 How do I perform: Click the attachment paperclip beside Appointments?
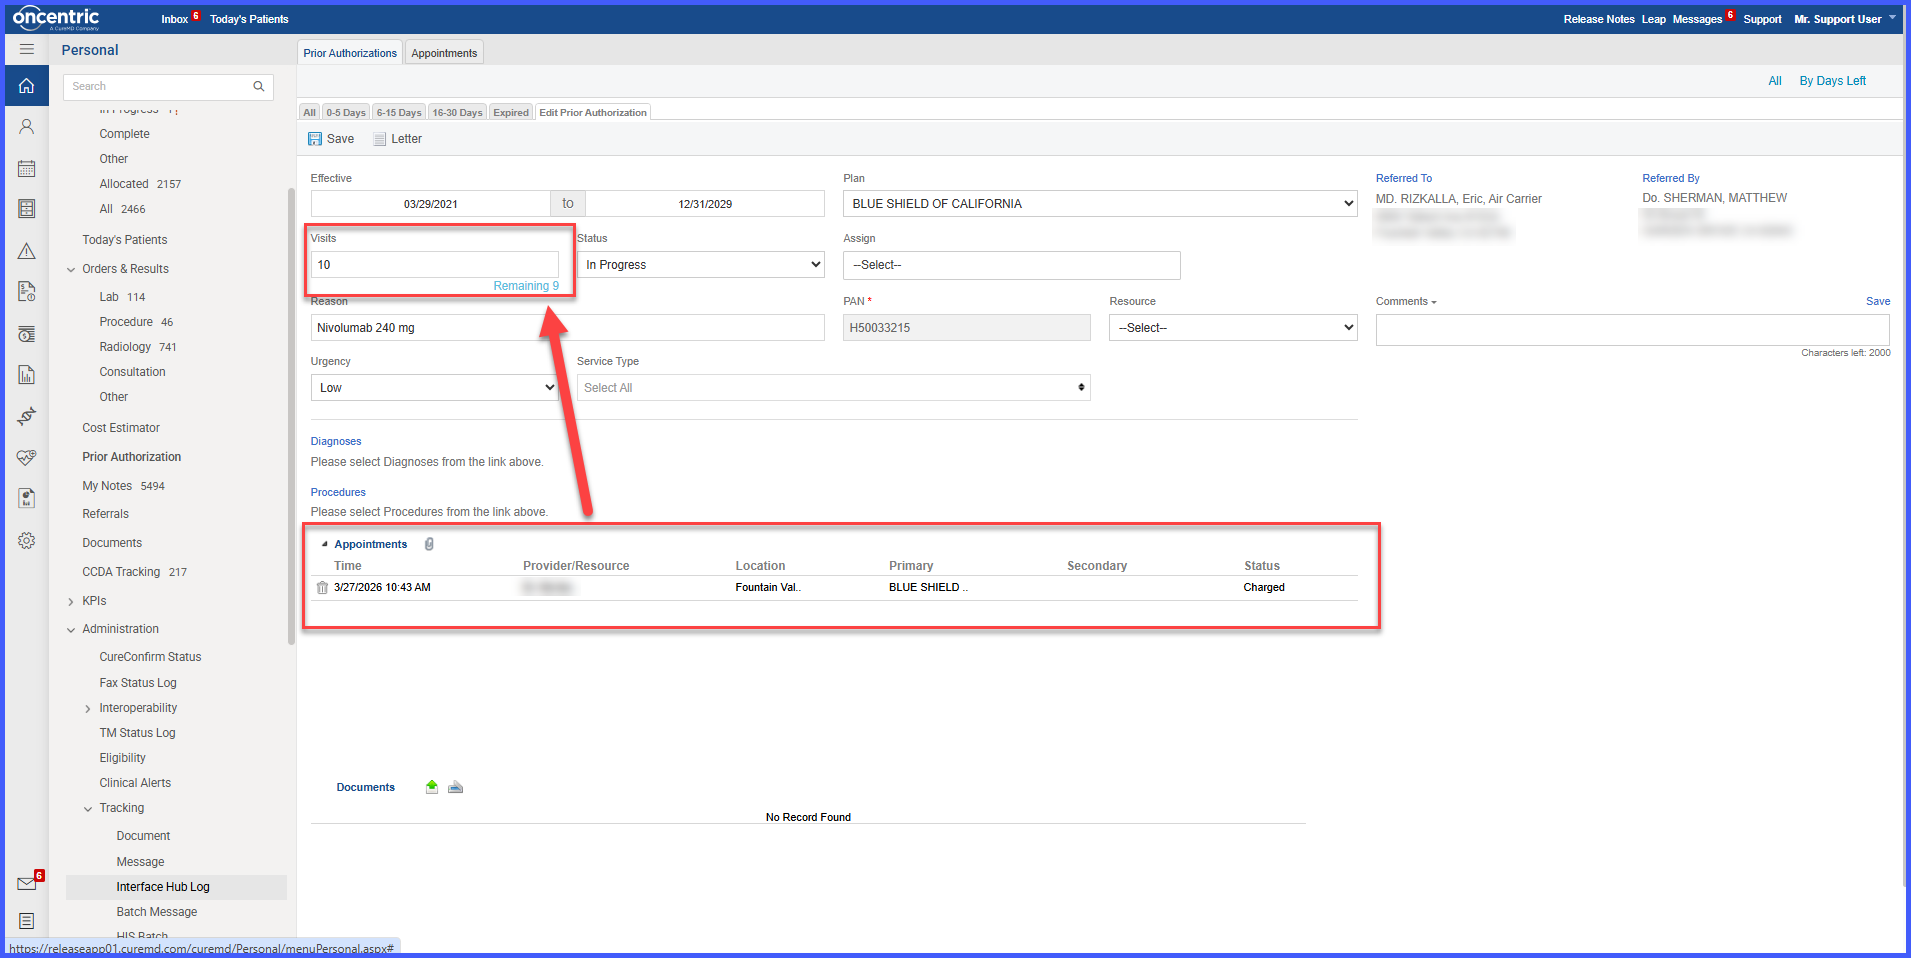coord(429,544)
